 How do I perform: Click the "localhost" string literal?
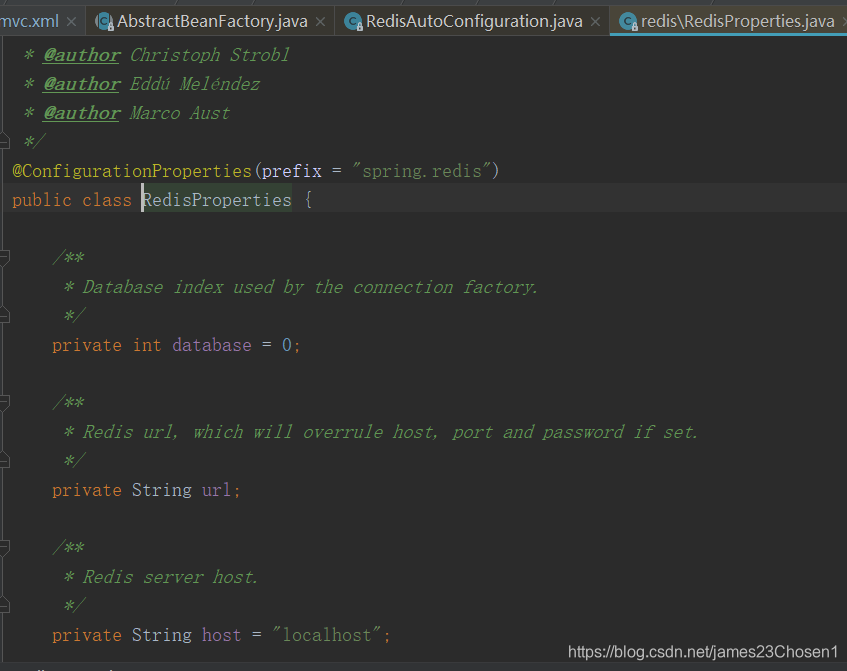[327, 635]
